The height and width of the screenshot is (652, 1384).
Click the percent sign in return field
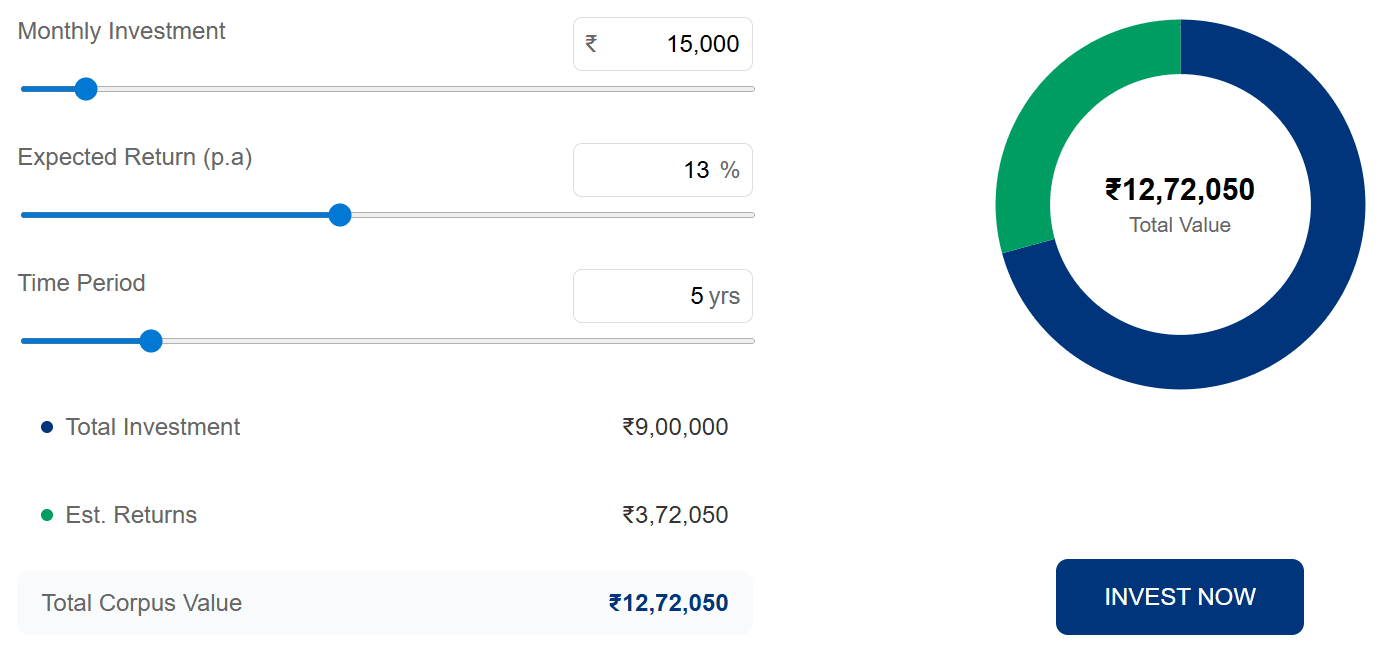730,170
